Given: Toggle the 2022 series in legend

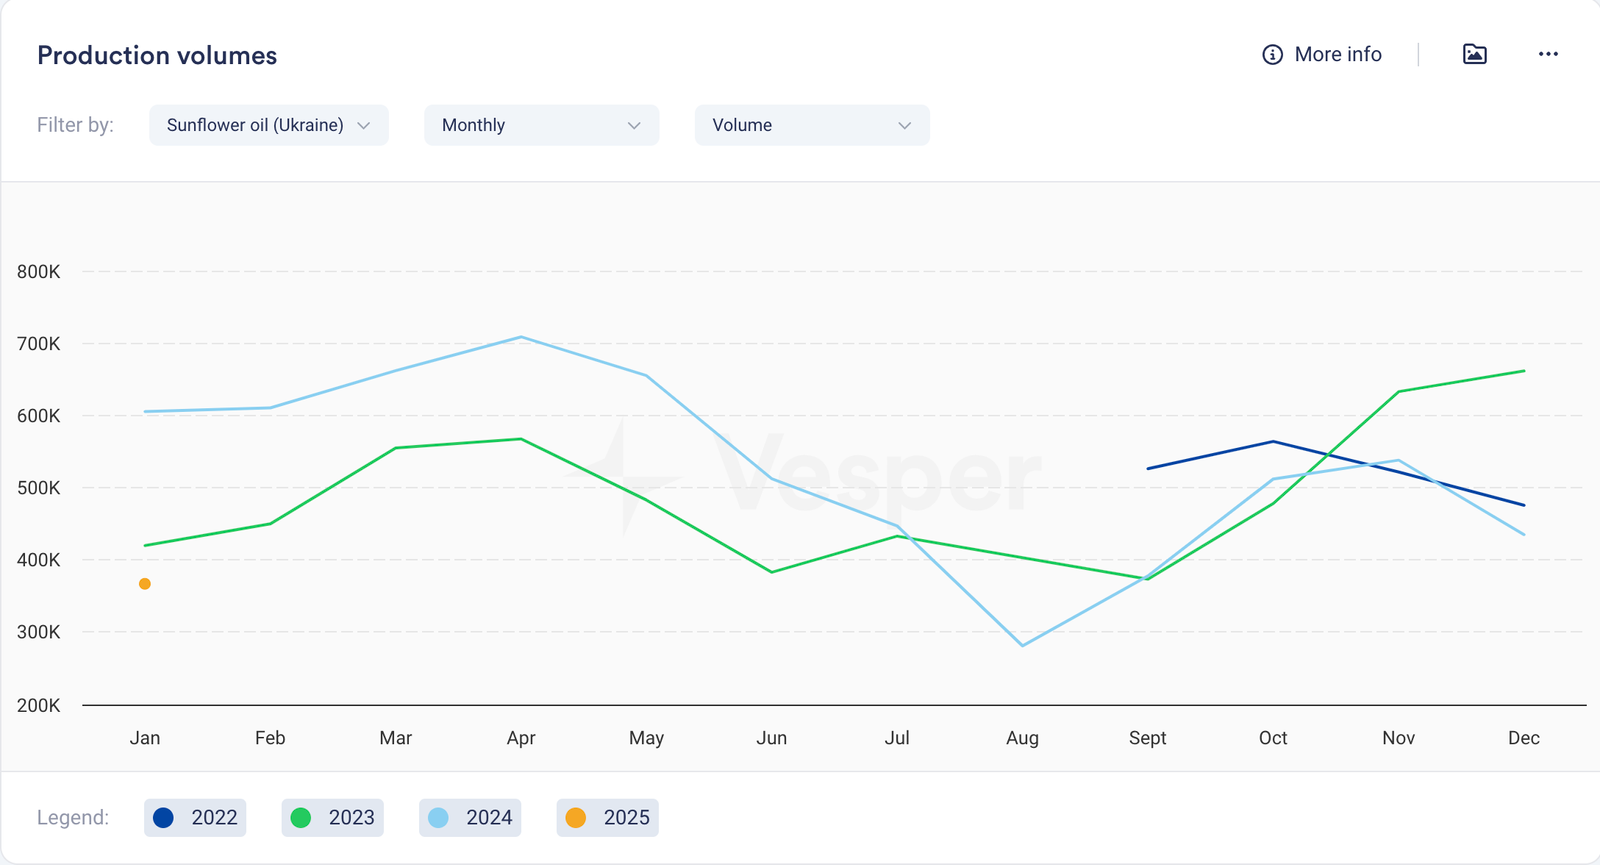Looking at the screenshot, I should [x=195, y=818].
